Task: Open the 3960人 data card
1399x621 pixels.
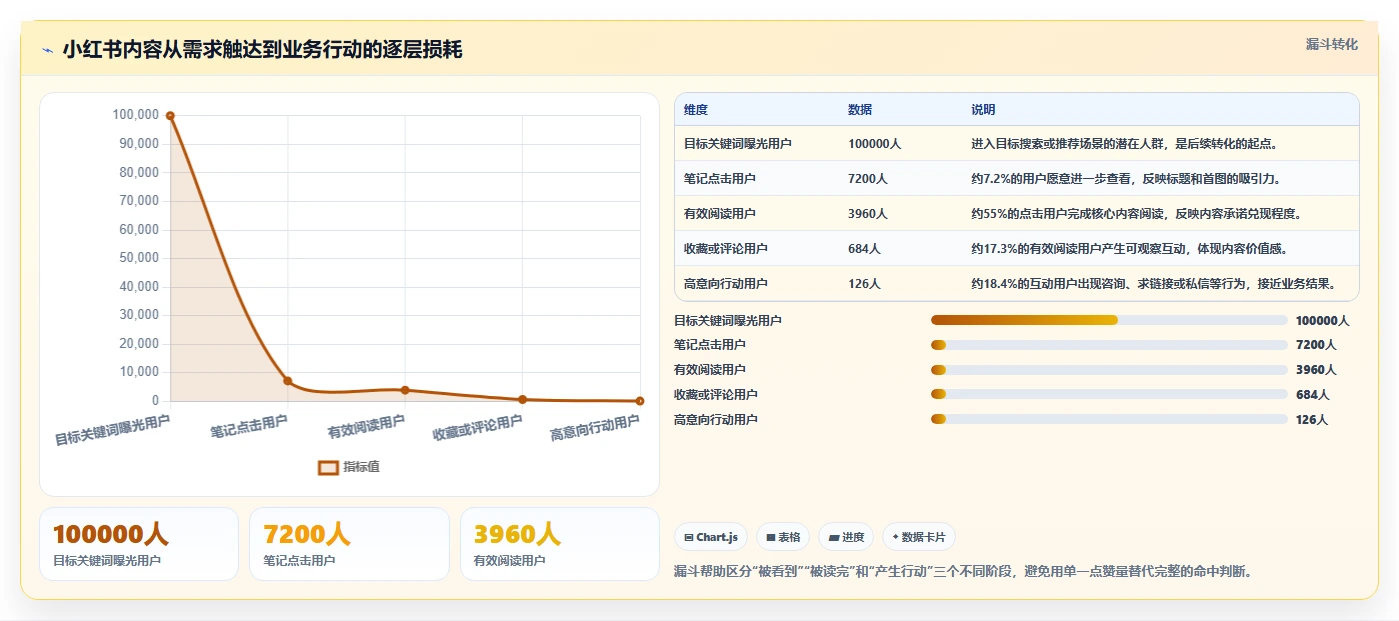Action: coord(560,544)
